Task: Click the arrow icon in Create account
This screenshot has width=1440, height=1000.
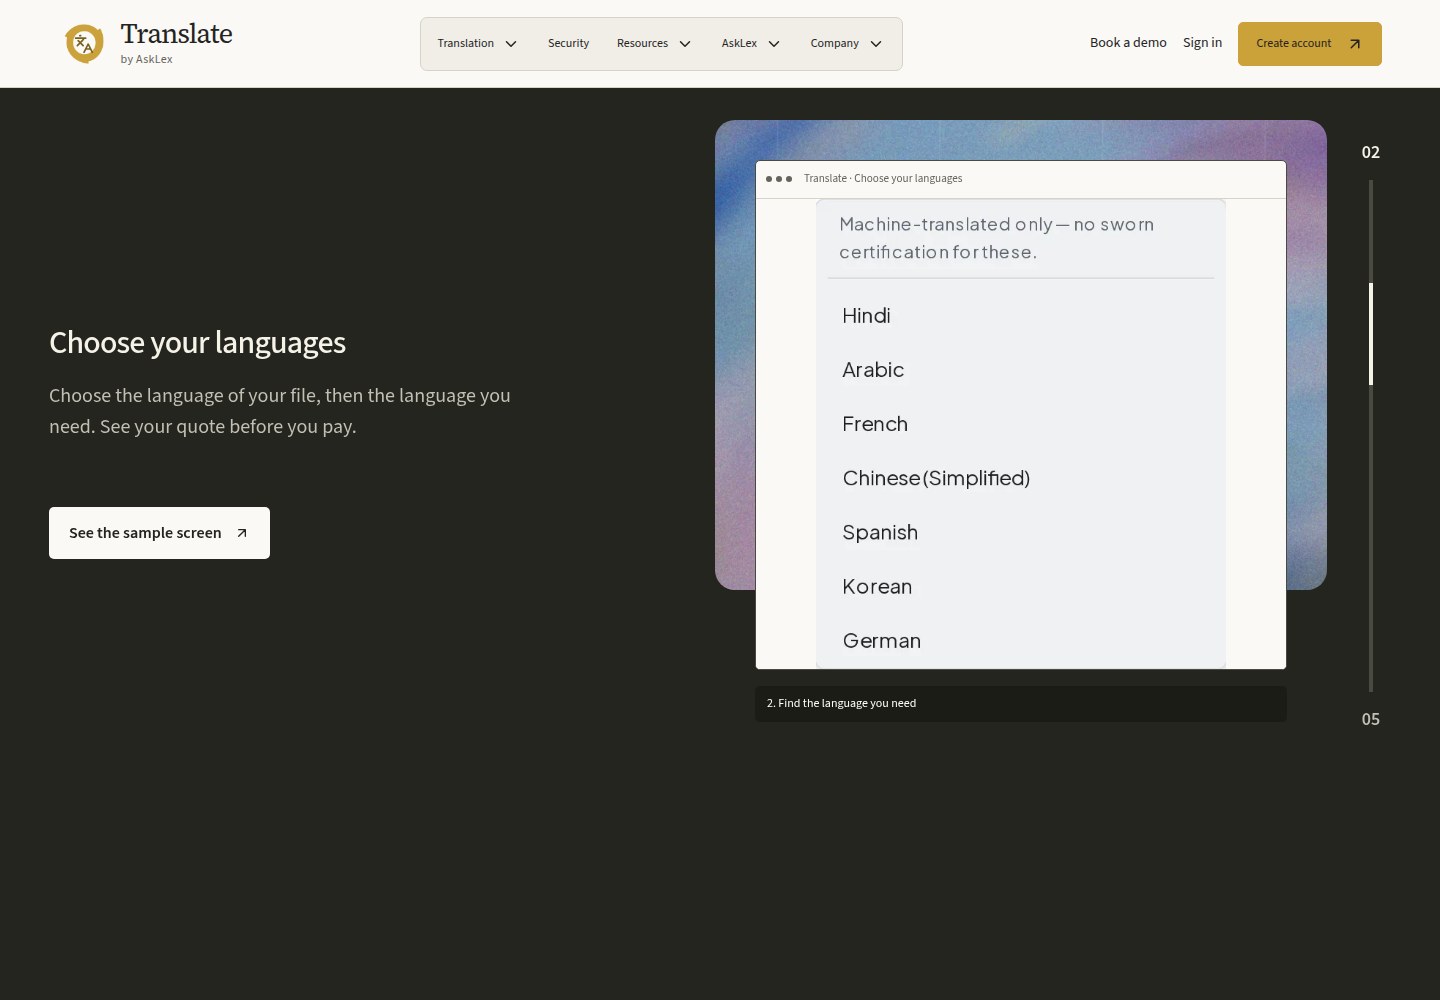Action: (x=1355, y=44)
